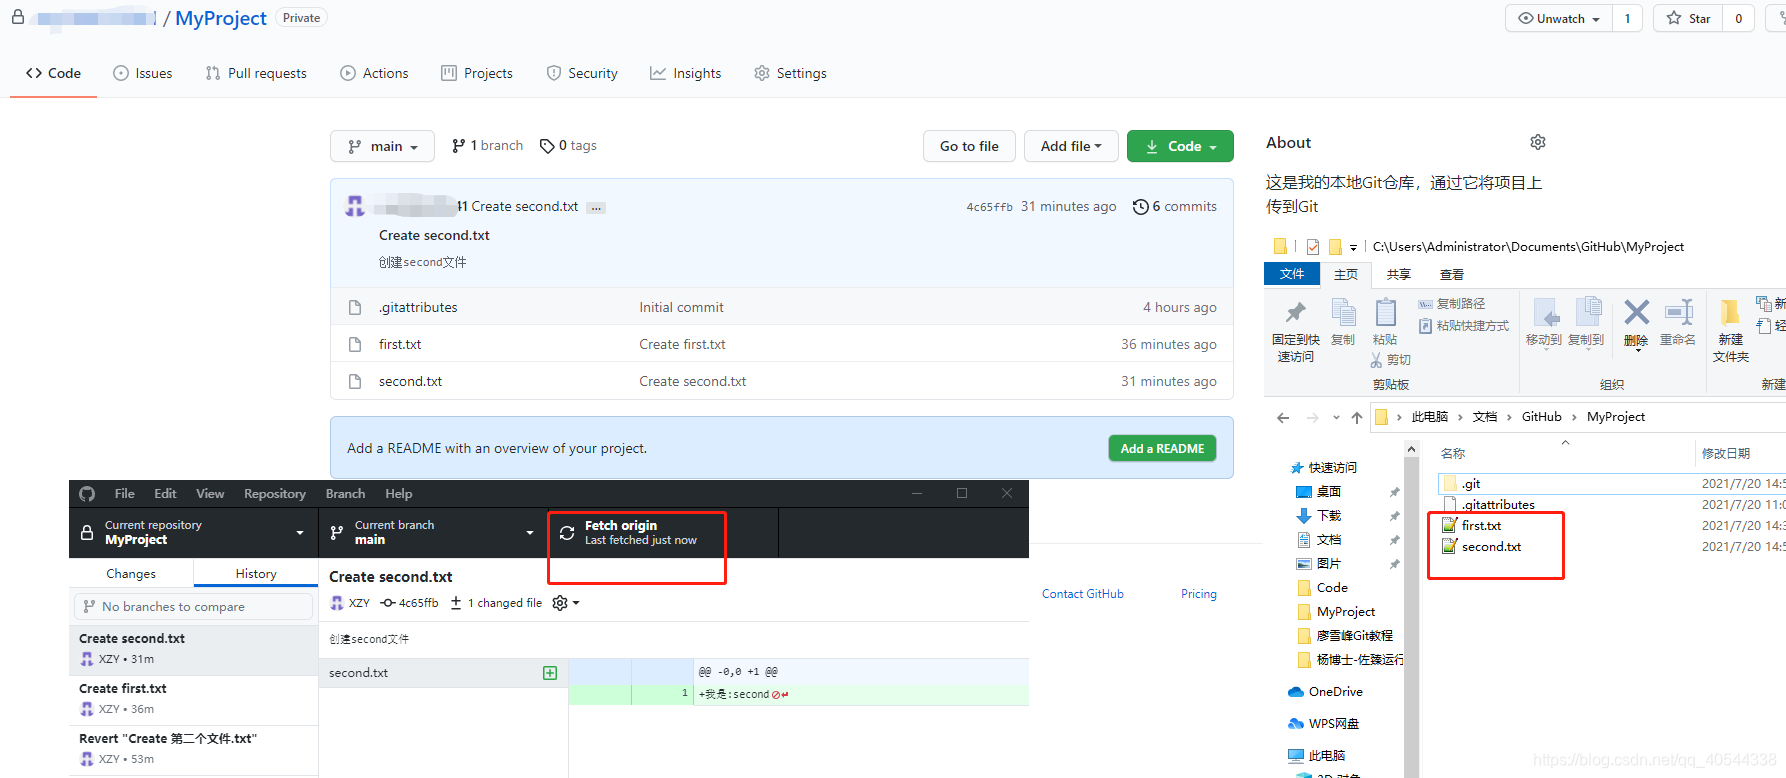Open the Issues tab
This screenshot has width=1786, height=778.
pos(143,73)
